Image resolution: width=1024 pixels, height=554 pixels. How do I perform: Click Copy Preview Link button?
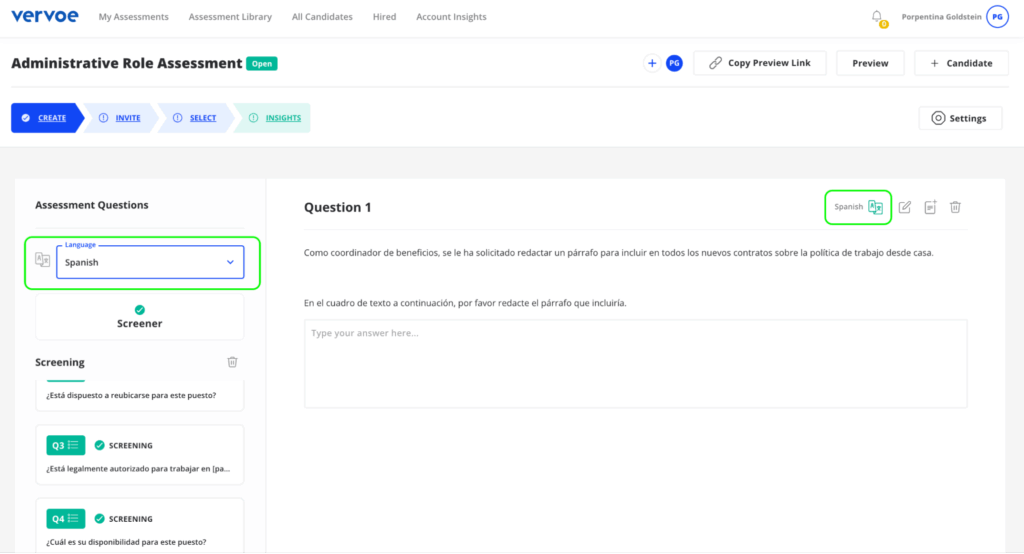760,63
